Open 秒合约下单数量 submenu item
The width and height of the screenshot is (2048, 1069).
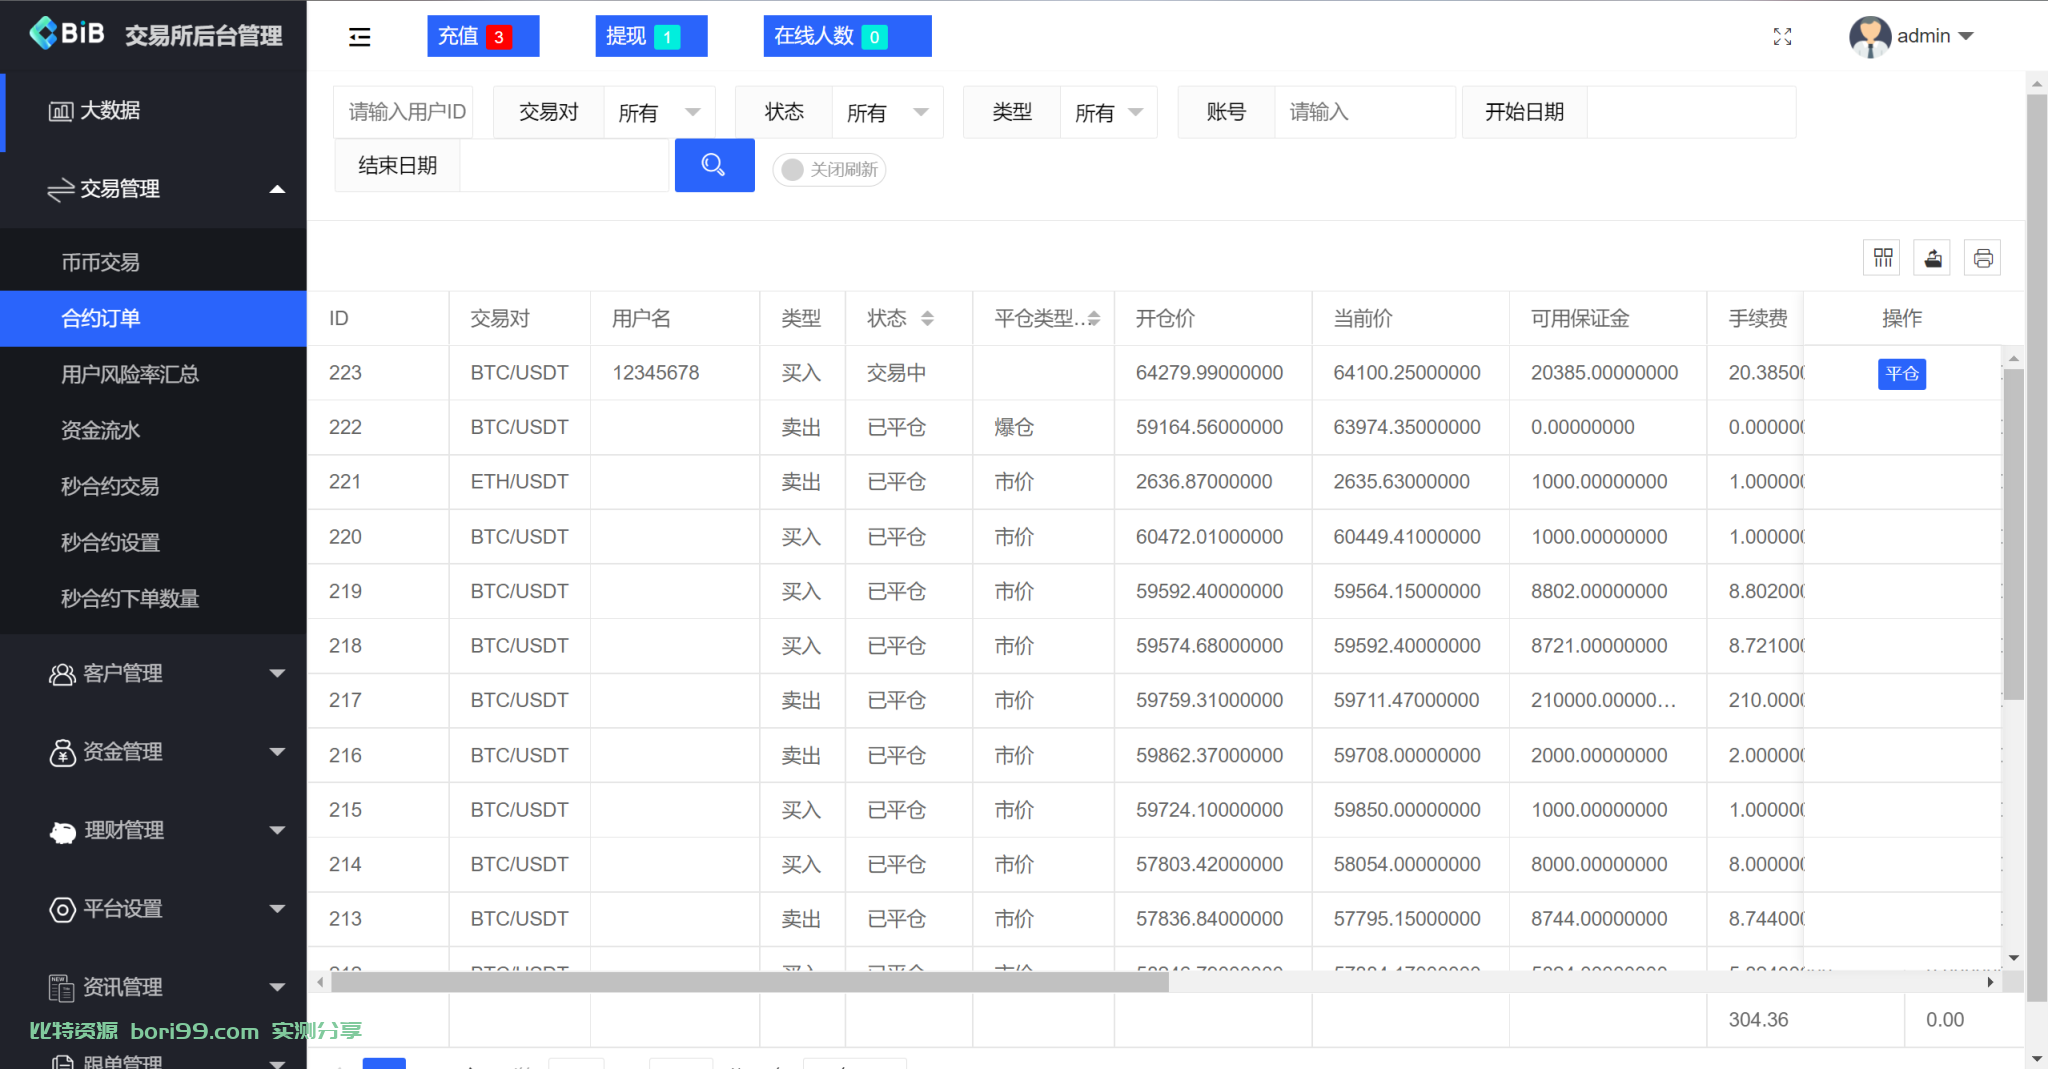click(x=153, y=598)
